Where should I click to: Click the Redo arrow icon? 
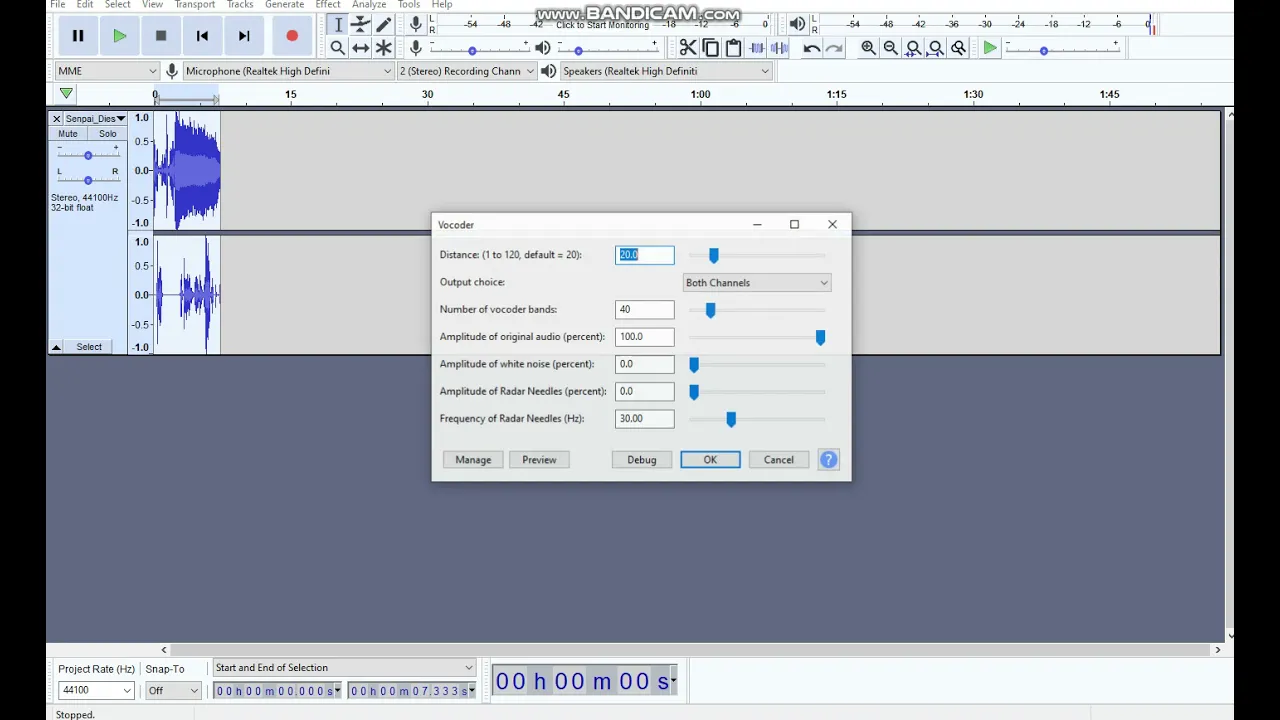[x=834, y=47]
